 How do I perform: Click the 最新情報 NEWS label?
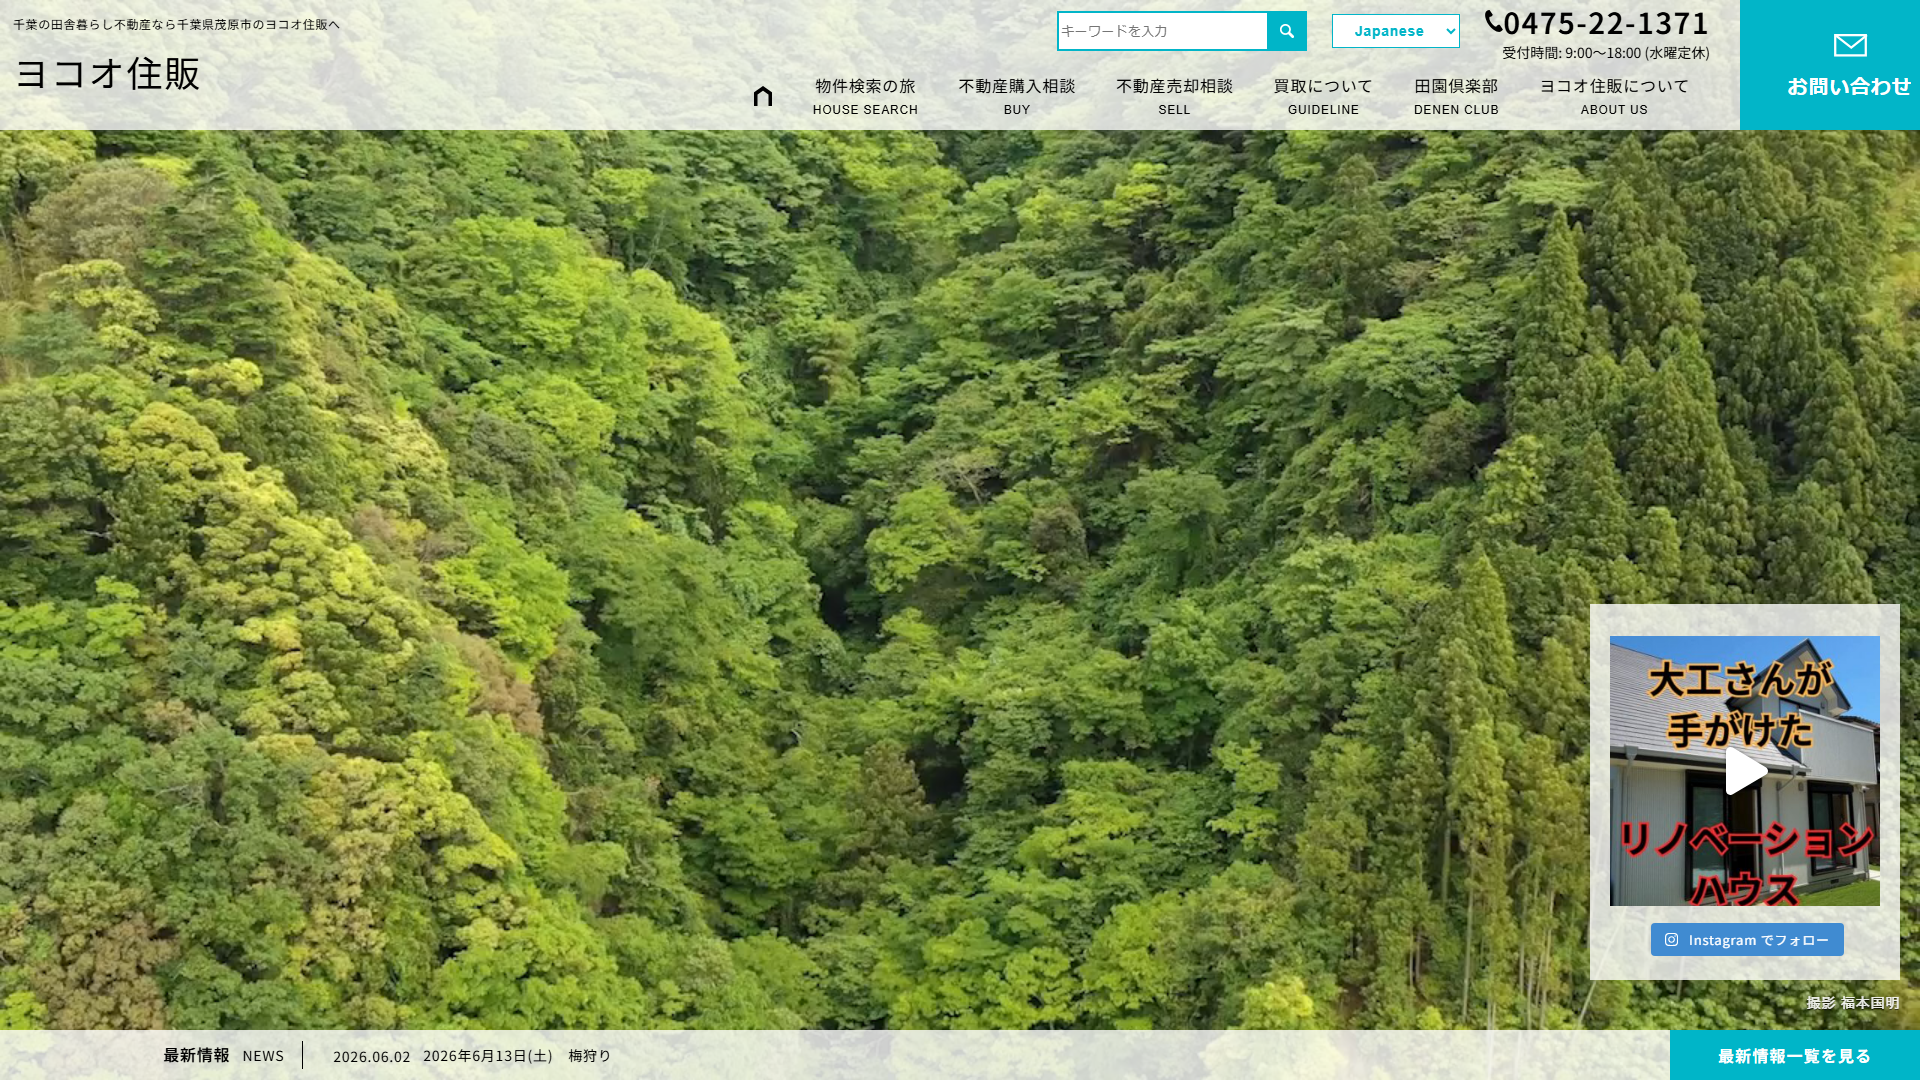[224, 1055]
